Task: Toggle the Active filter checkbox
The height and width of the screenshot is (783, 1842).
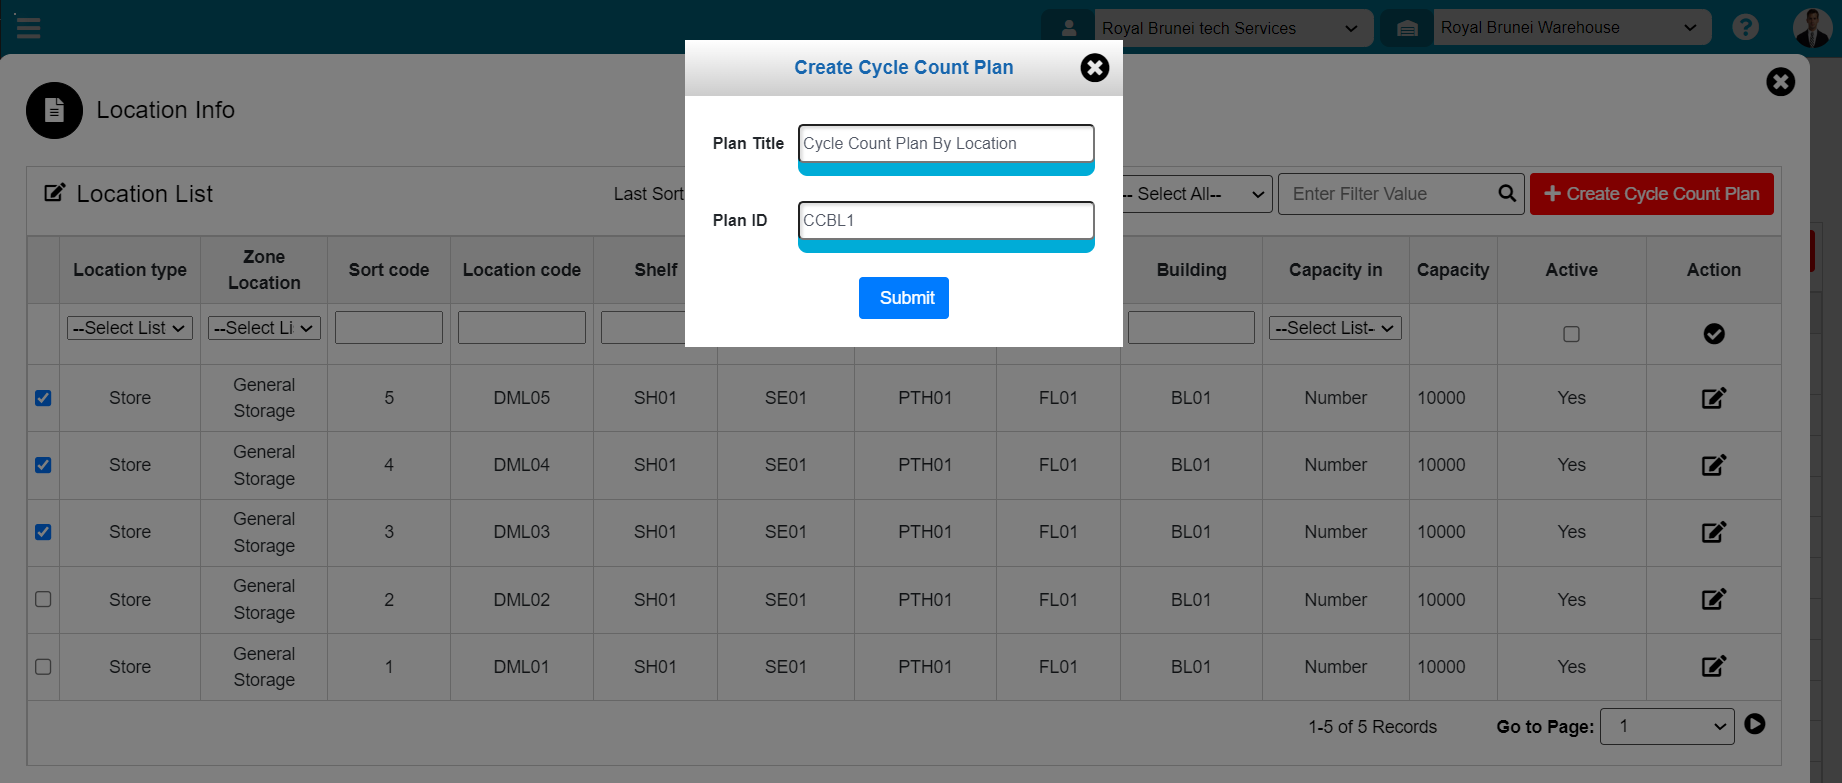Action: pyautogui.click(x=1571, y=334)
